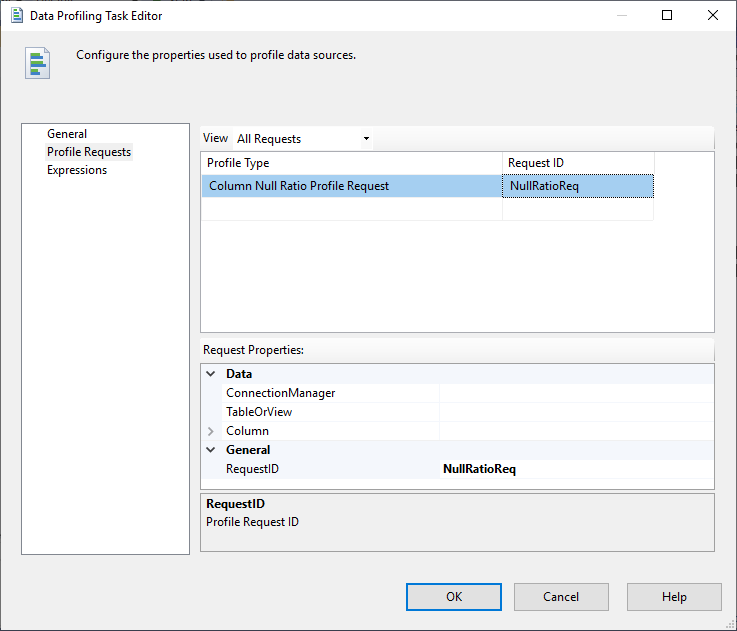The width and height of the screenshot is (737, 631).
Task: Open Help for this dialog
Action: pyautogui.click(x=674, y=597)
